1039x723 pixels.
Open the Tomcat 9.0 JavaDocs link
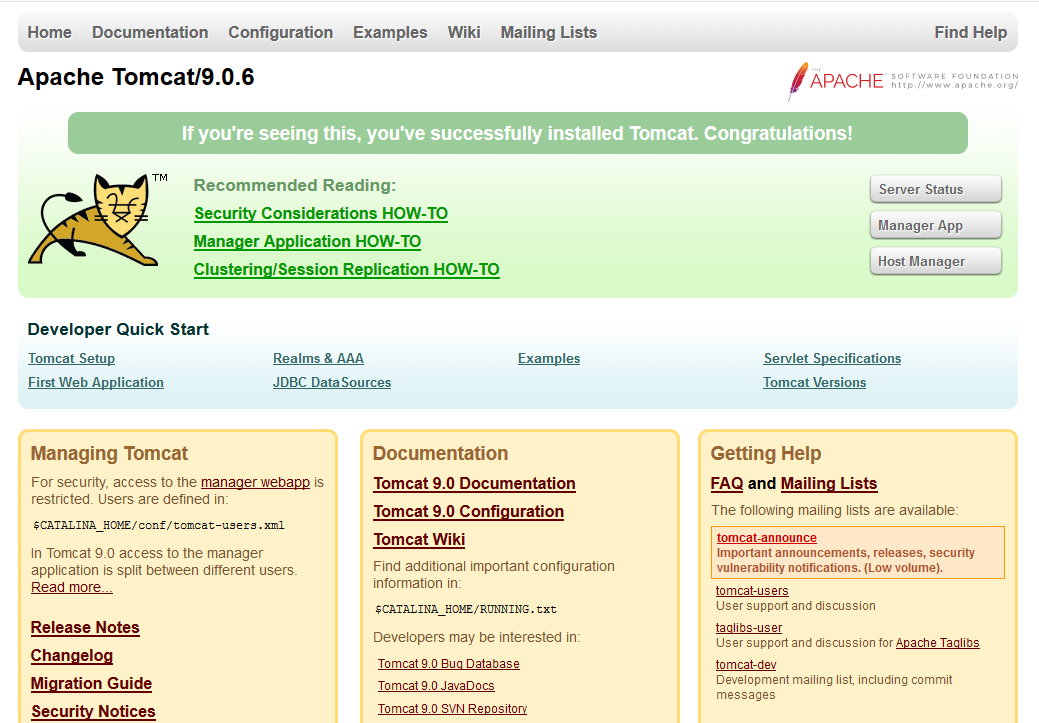tap(436, 686)
